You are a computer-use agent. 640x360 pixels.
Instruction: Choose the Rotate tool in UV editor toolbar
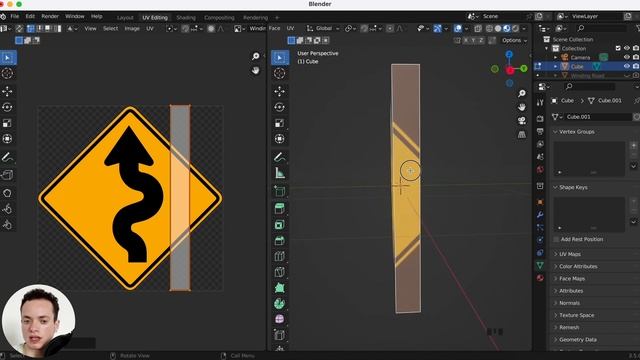click(7, 107)
